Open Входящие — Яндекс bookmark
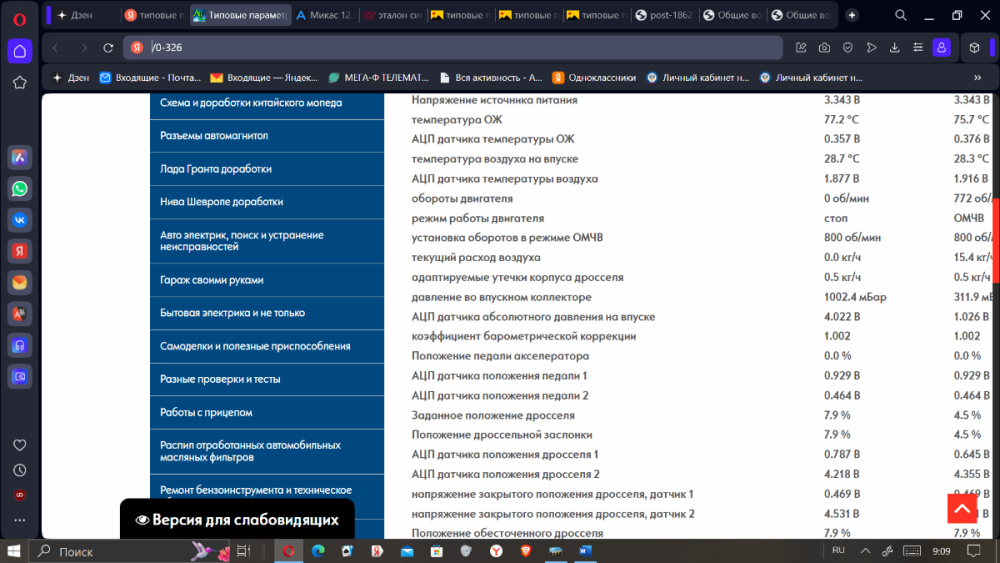1000x563 pixels. point(264,78)
